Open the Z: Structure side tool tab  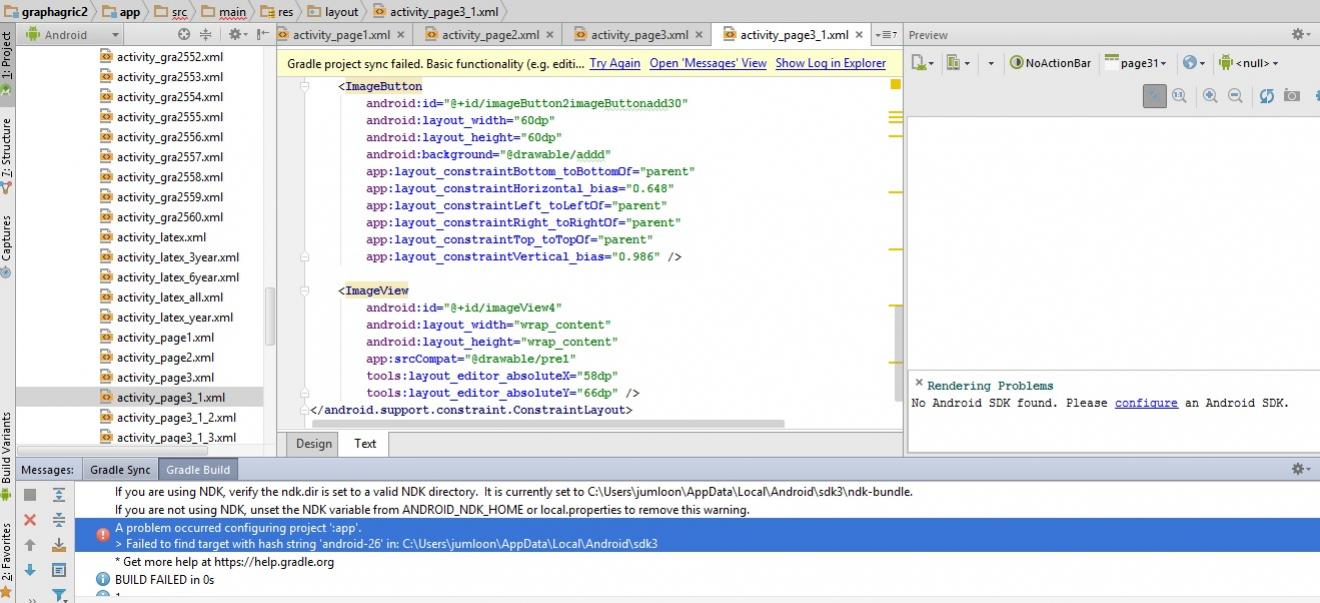(7, 155)
